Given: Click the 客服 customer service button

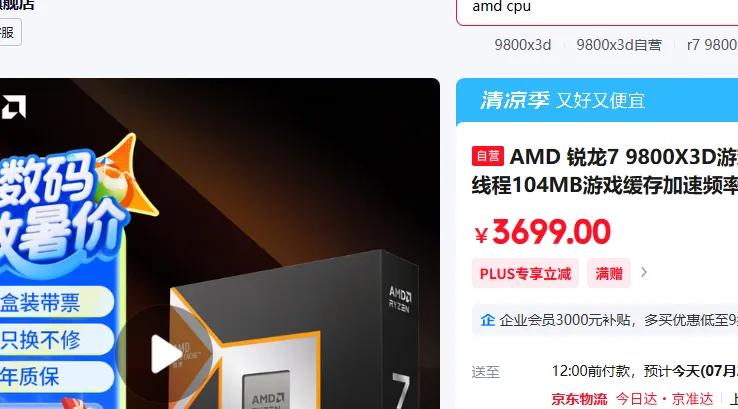Looking at the screenshot, I should click(x=8, y=32).
